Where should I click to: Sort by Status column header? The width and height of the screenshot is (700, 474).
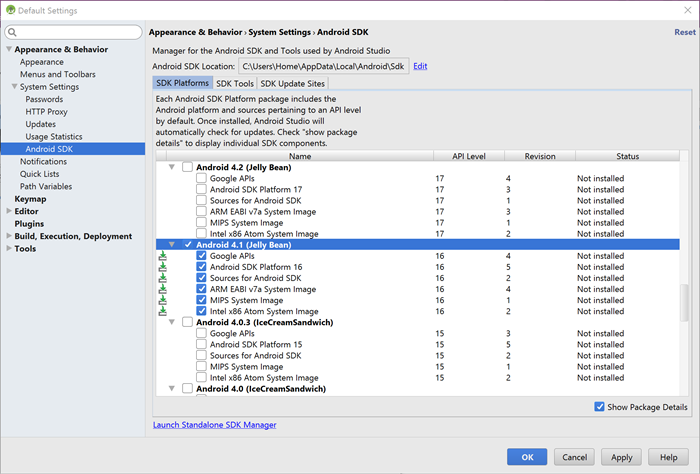tap(627, 156)
